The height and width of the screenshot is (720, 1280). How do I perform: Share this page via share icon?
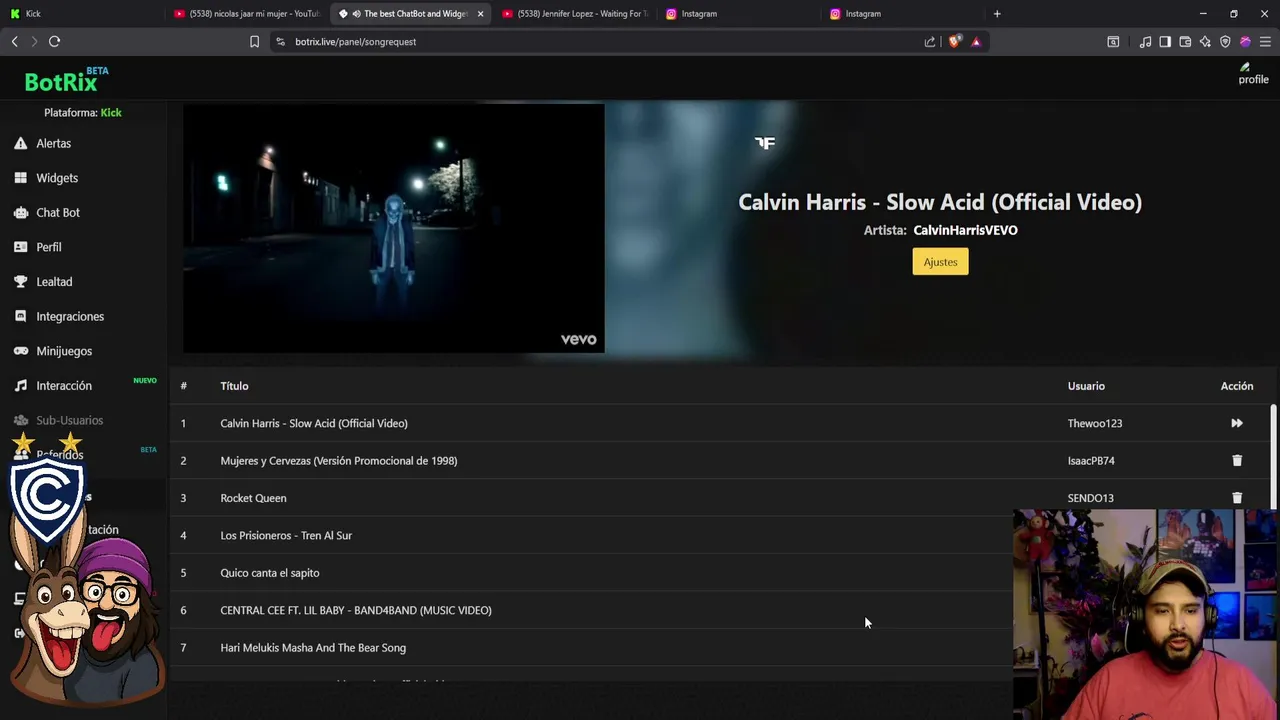[930, 41]
